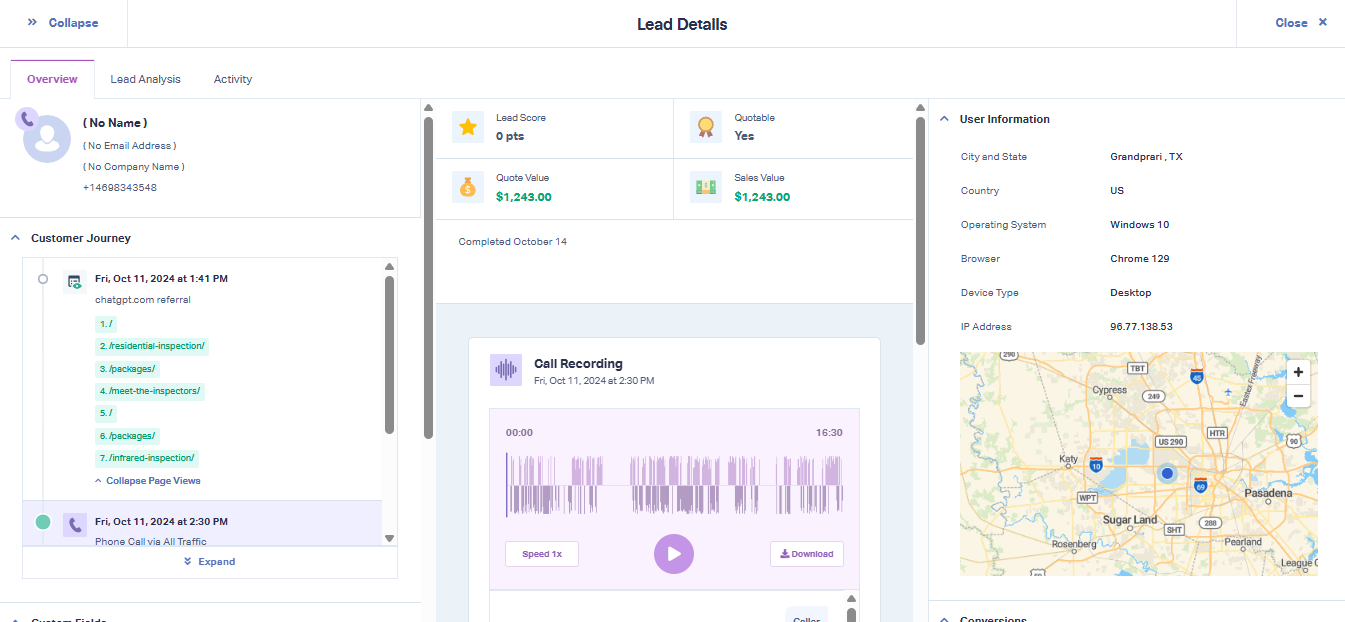Open page view 1 root path
Screen dimensions: 1345x622
pyautogui.click(x=107, y=324)
